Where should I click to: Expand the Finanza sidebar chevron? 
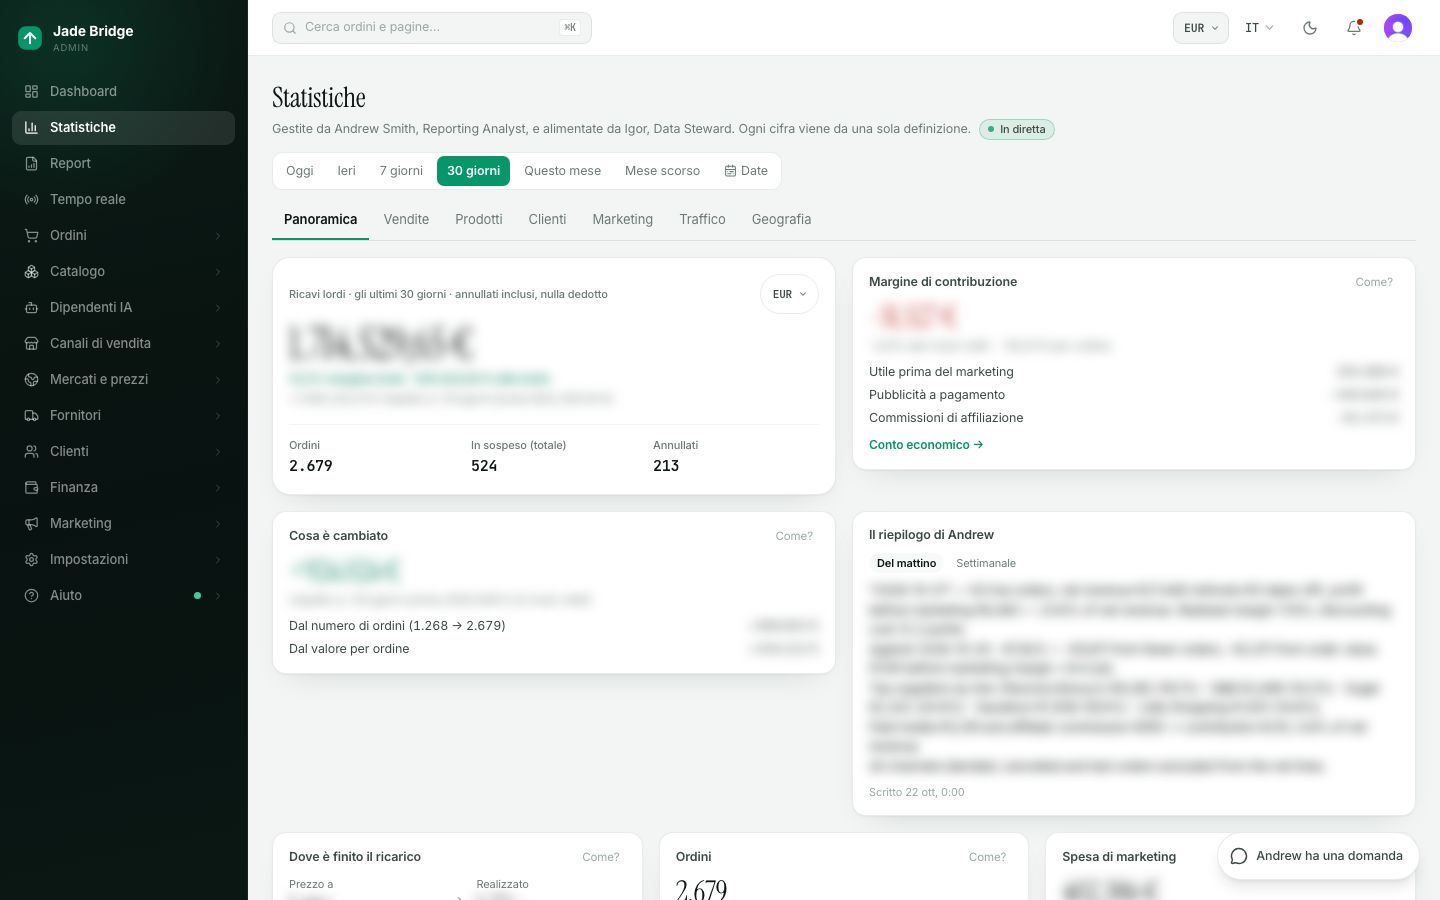[x=218, y=488]
